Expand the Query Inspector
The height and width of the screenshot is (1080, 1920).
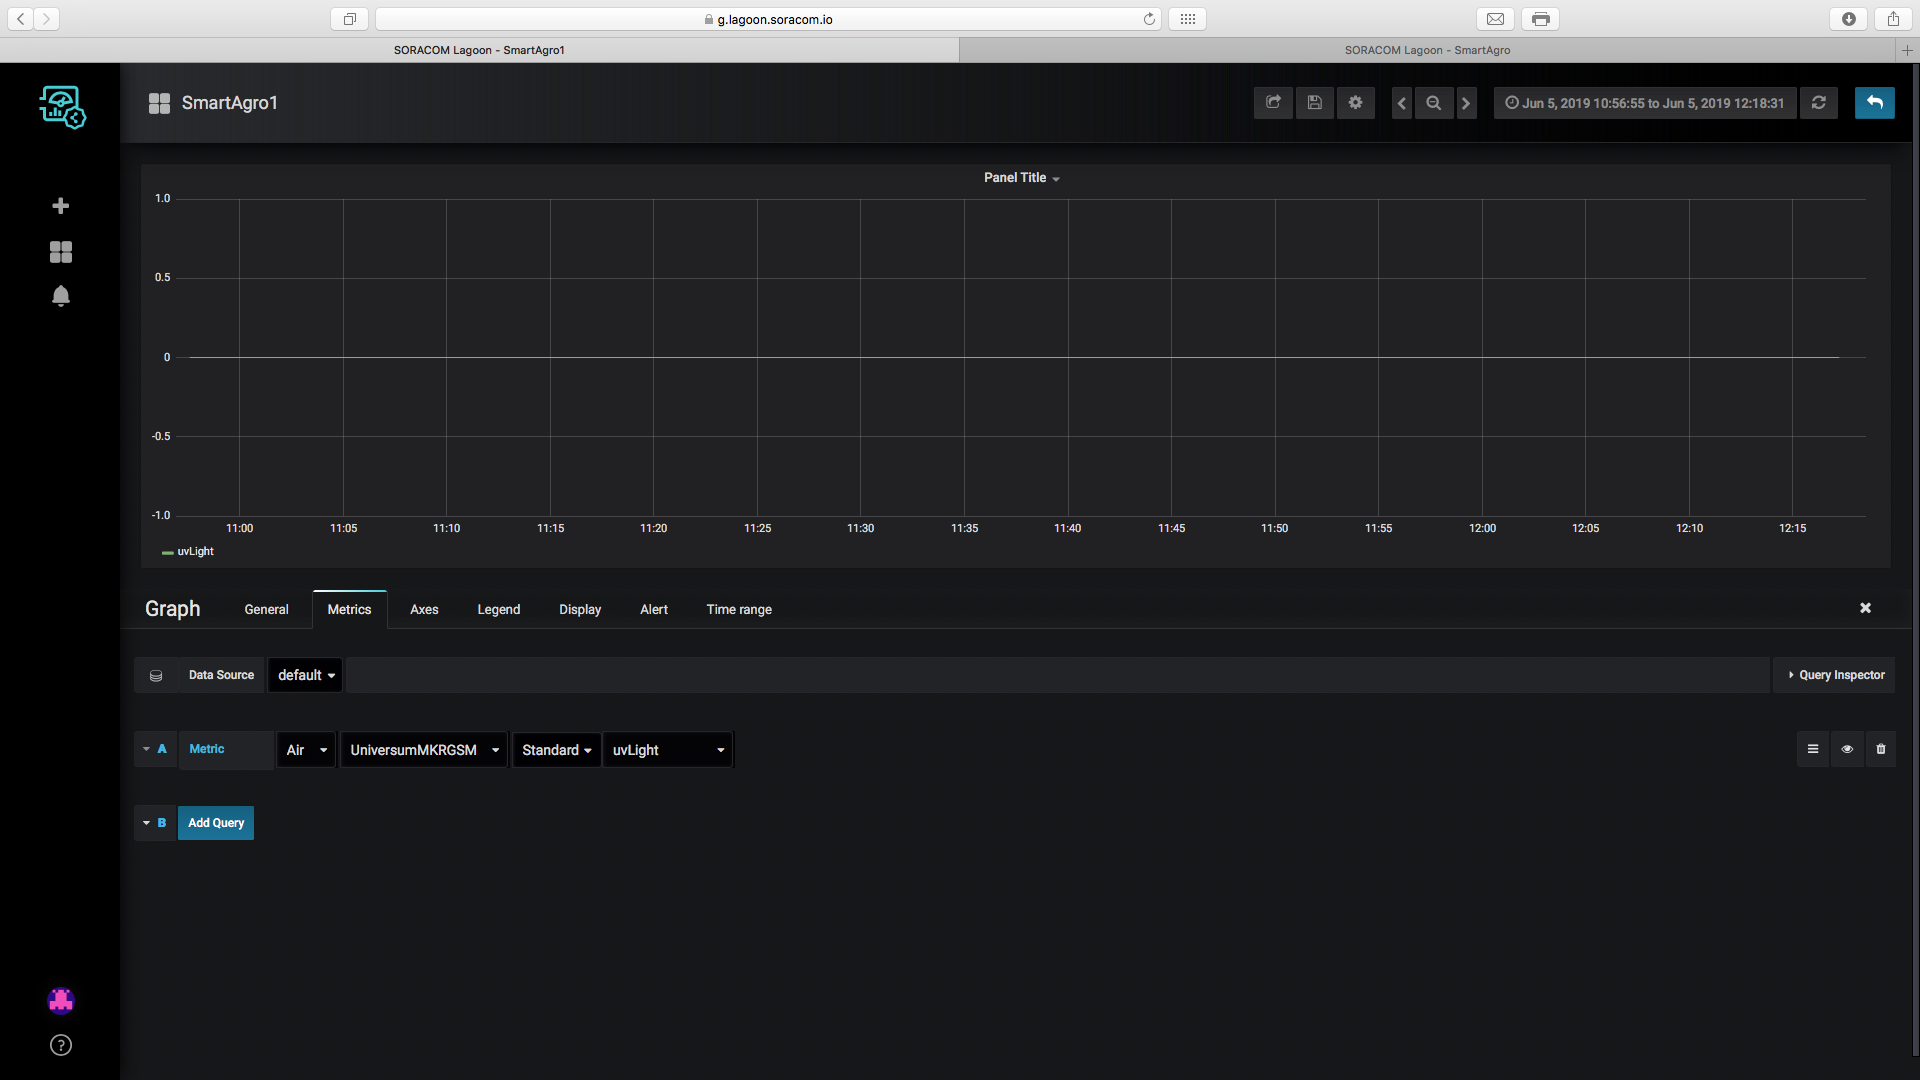pos(1835,675)
